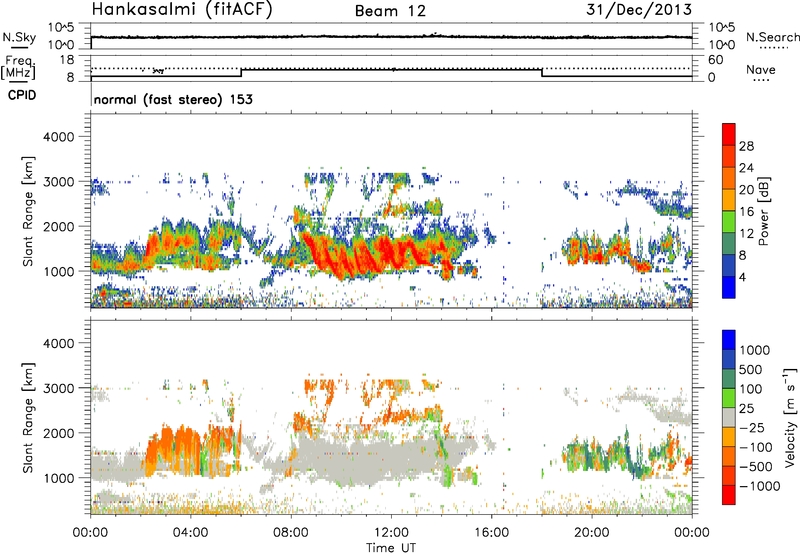Screen dimensions: 800x554
Task: Click the gray segment of velocity colorbar
Action: click(x=729, y=417)
